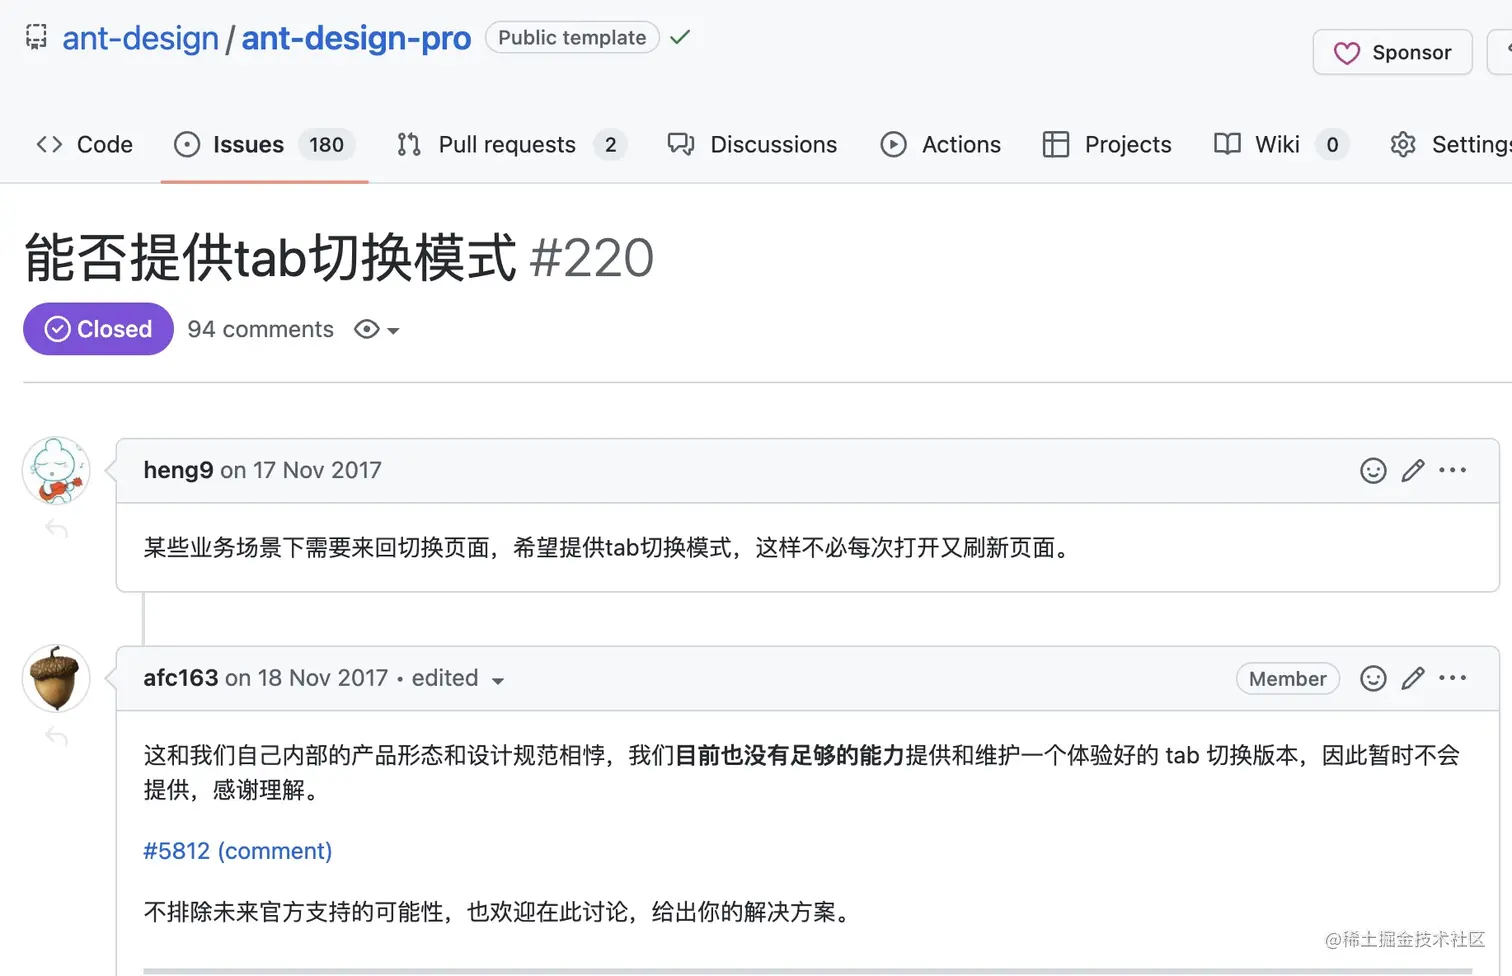
Task: Click the Wiki count badge 0
Action: pos(1332,144)
